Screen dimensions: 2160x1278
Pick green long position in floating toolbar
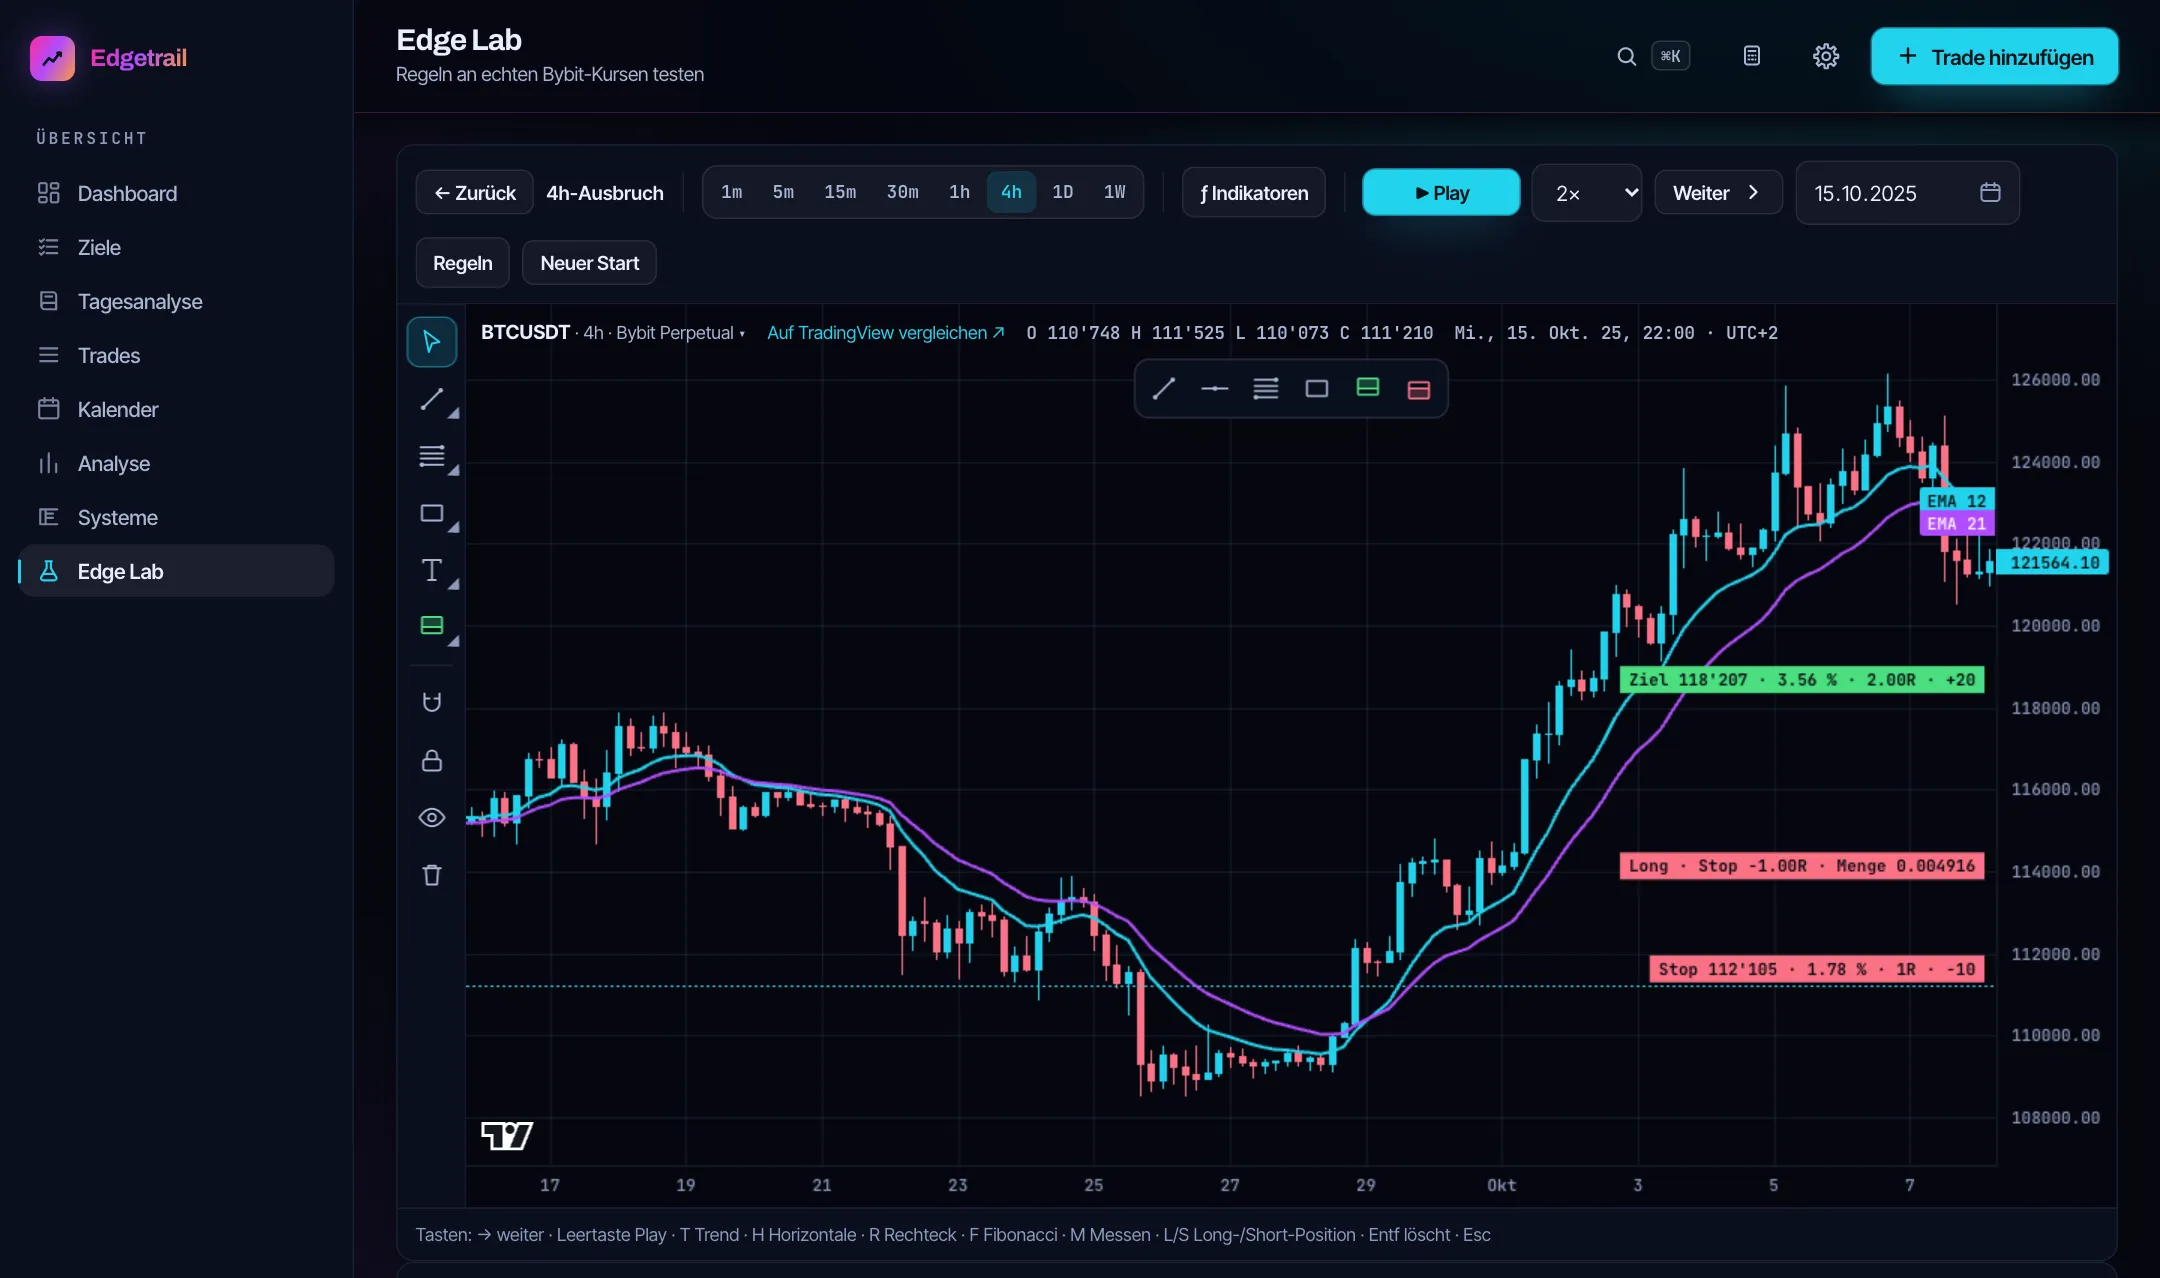tap(1368, 387)
